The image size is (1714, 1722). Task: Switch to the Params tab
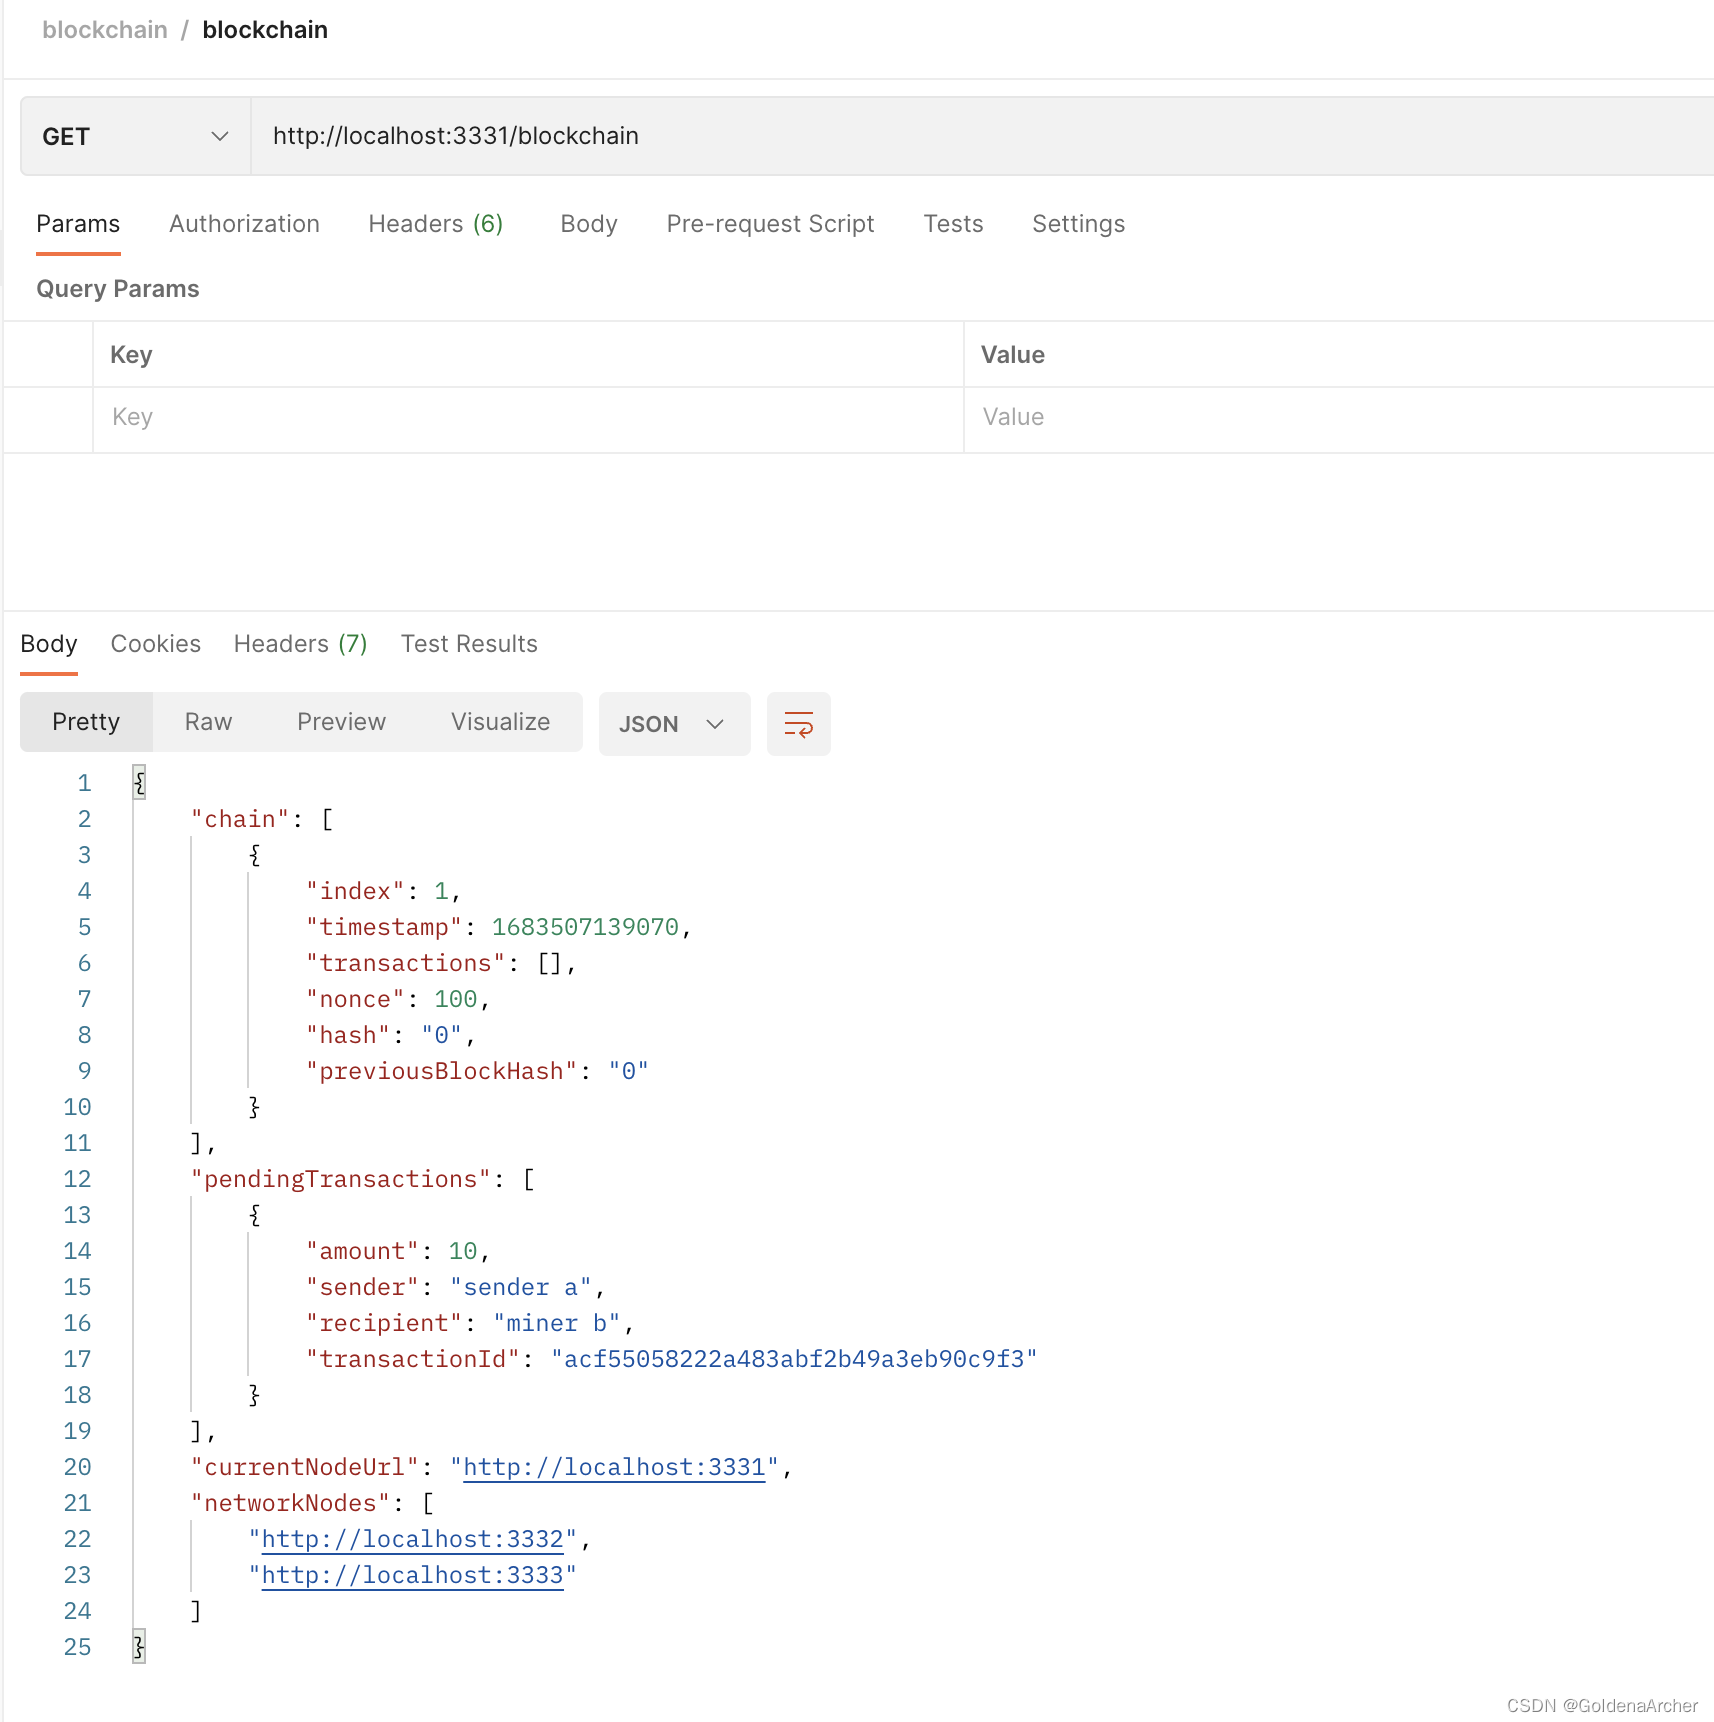[78, 224]
